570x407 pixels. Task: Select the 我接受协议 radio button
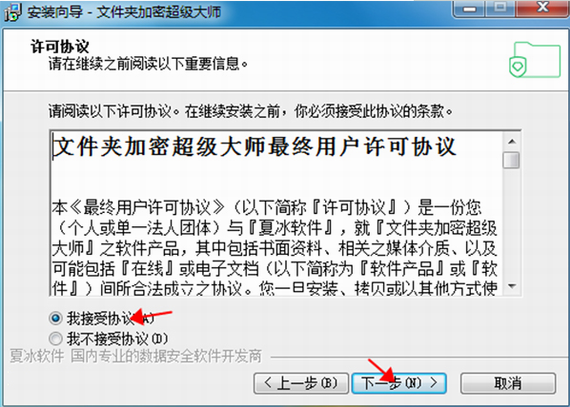point(56,318)
